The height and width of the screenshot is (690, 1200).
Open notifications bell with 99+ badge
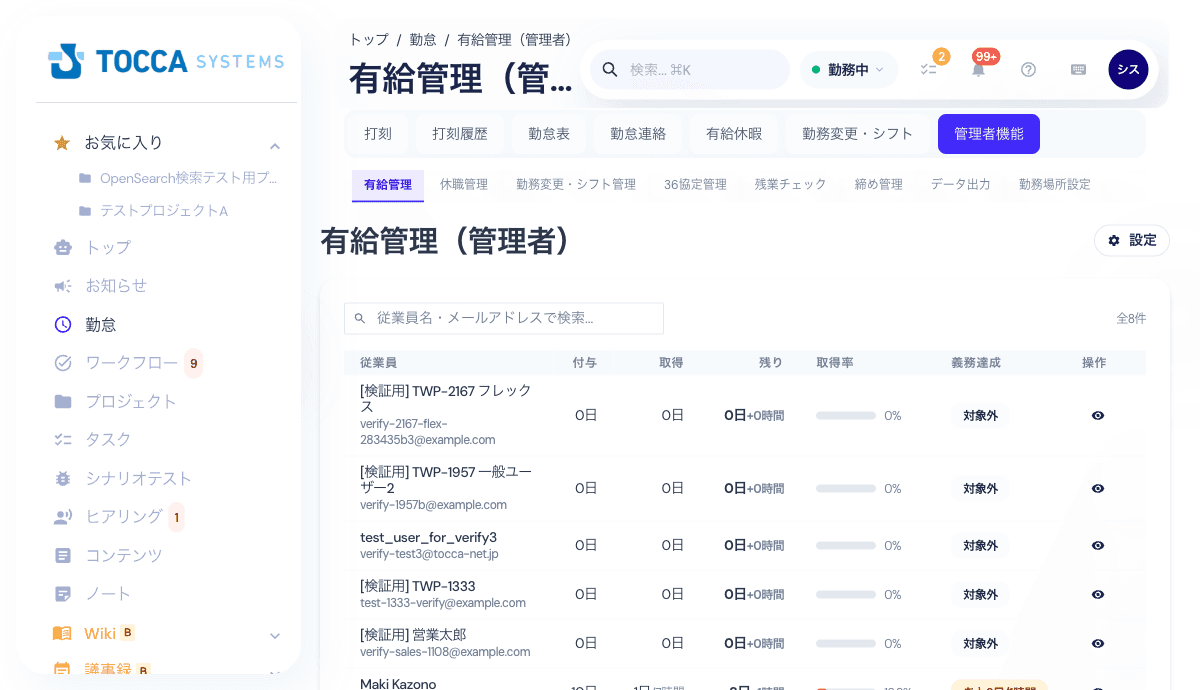[x=978, y=70]
